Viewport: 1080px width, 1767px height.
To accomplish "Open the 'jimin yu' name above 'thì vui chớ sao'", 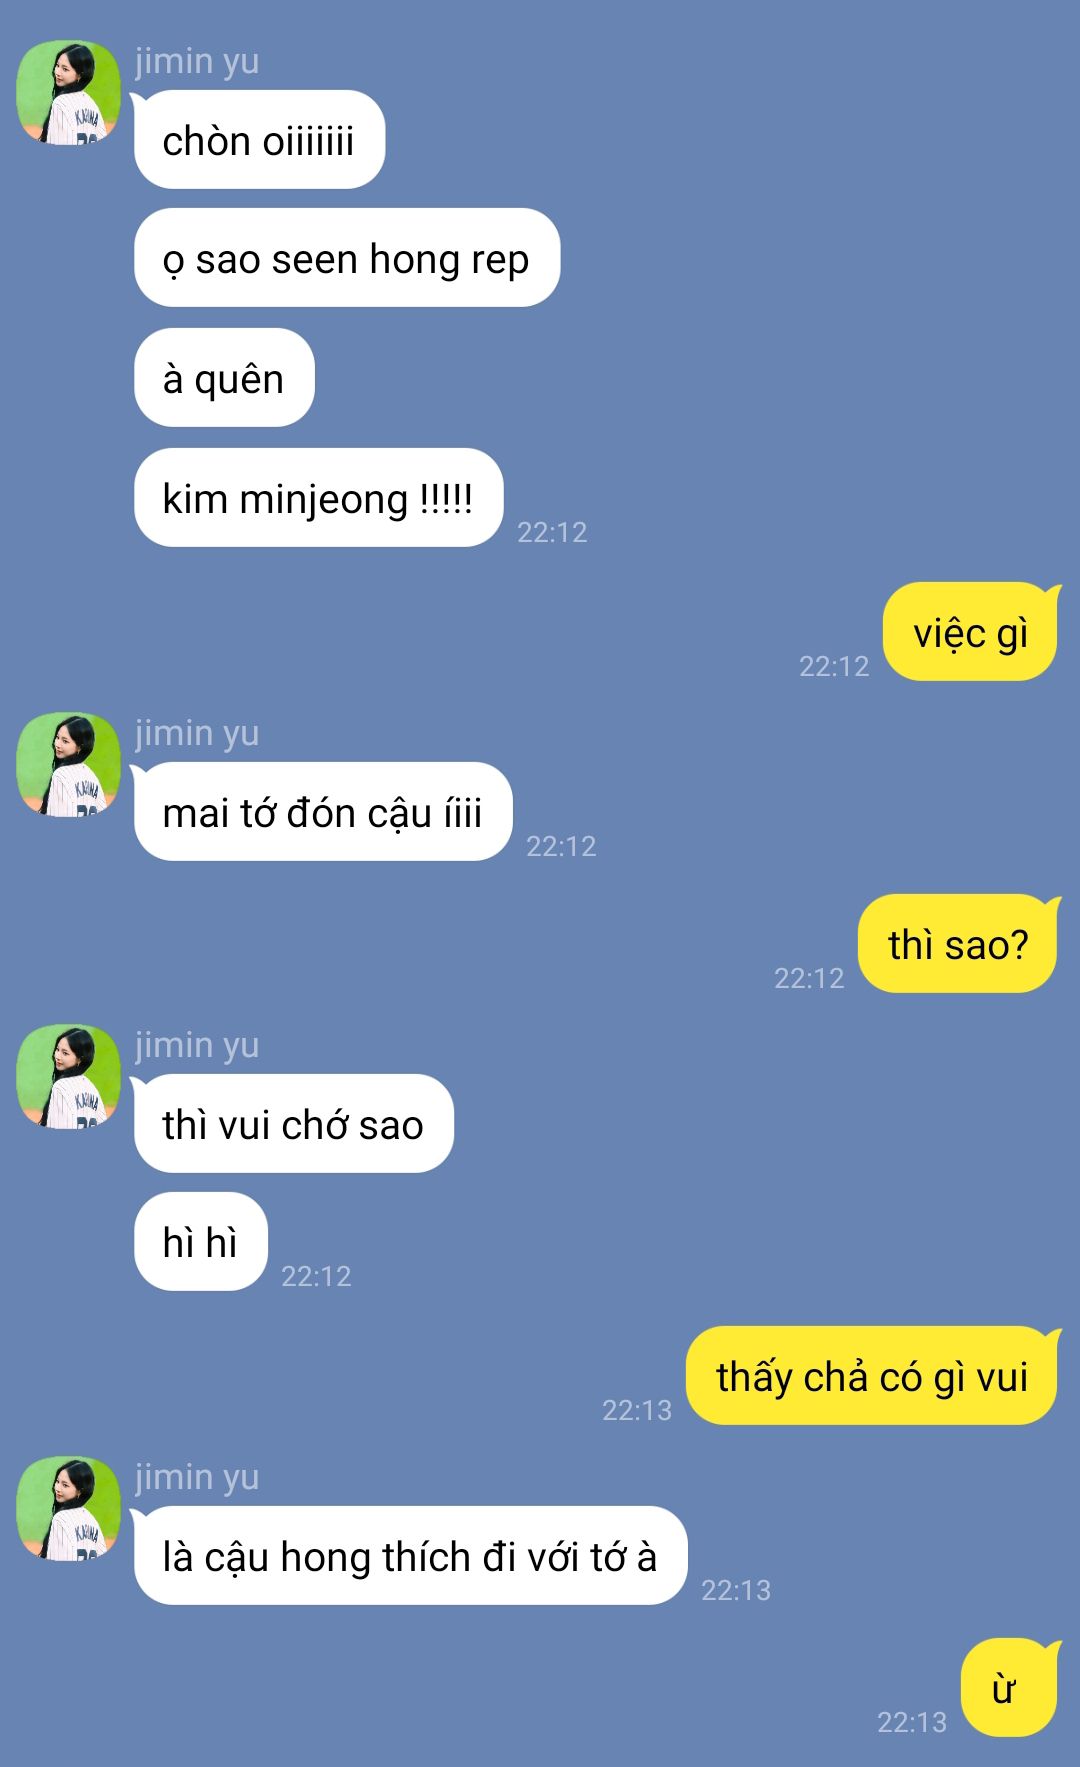I will 197,1045.
